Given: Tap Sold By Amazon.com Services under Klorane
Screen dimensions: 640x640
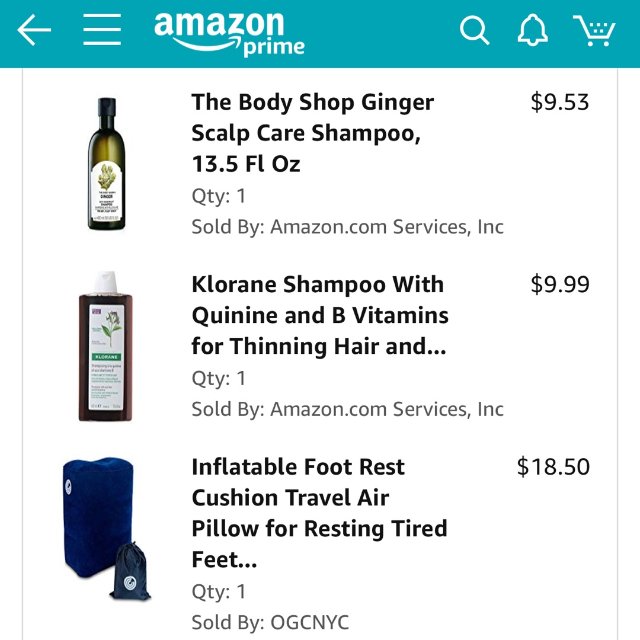Looking at the screenshot, I should (347, 409).
